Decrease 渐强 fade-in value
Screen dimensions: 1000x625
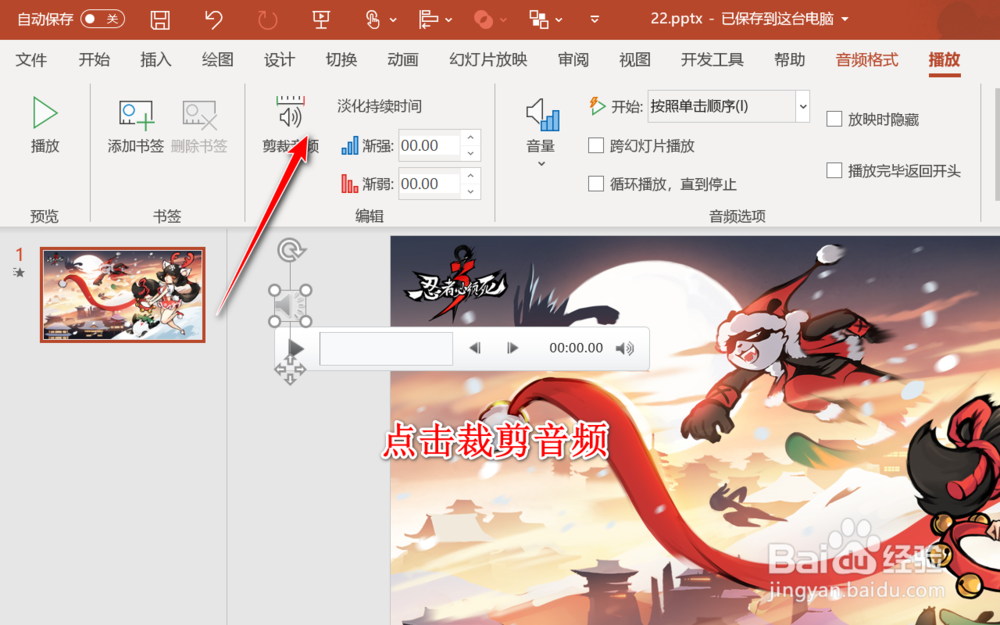click(471, 153)
